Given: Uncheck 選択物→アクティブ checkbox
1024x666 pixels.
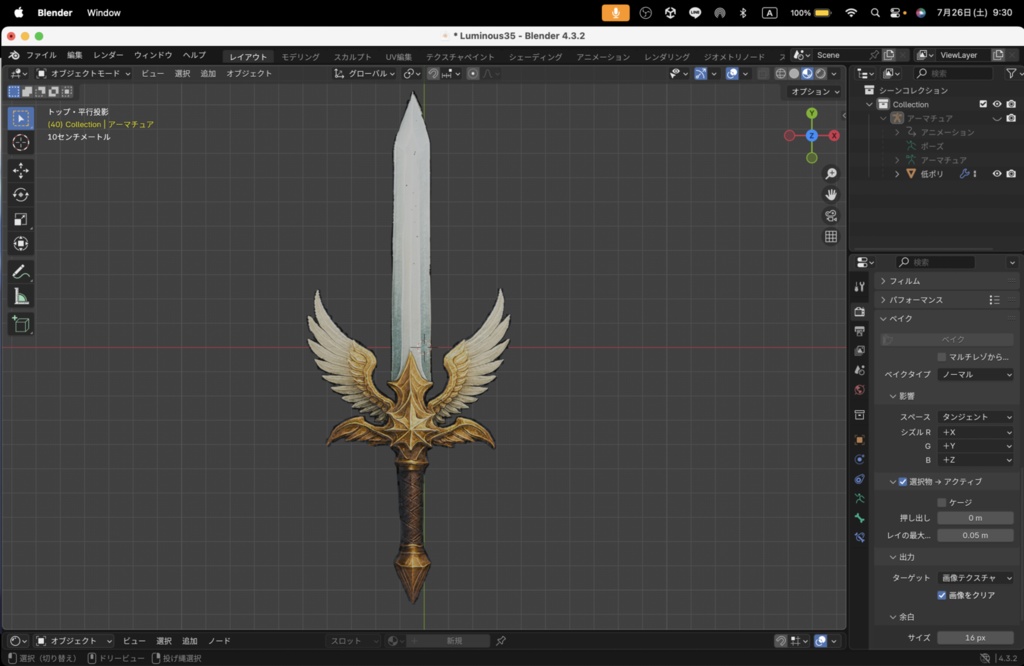Looking at the screenshot, I should click(x=903, y=481).
